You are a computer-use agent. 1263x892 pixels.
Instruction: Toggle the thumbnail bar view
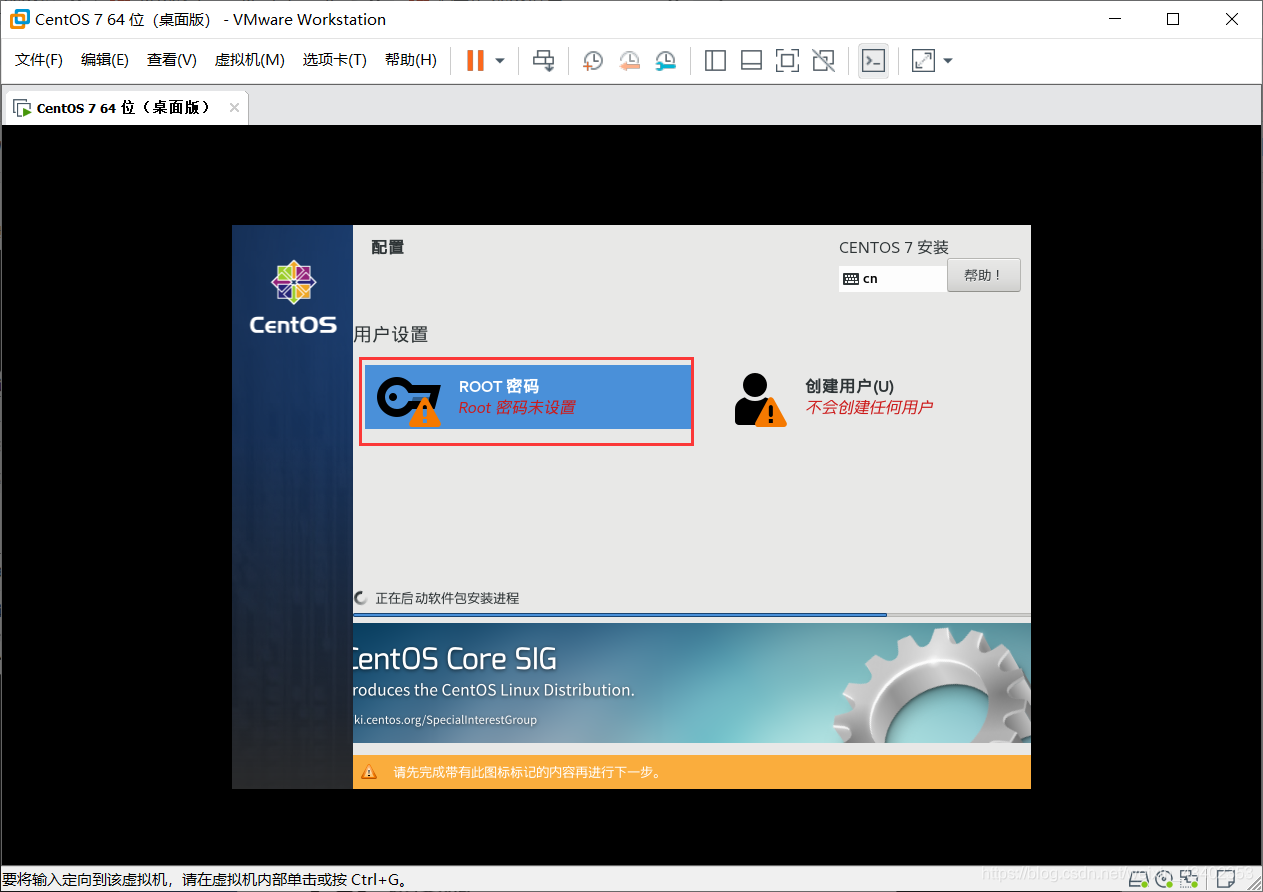point(751,61)
